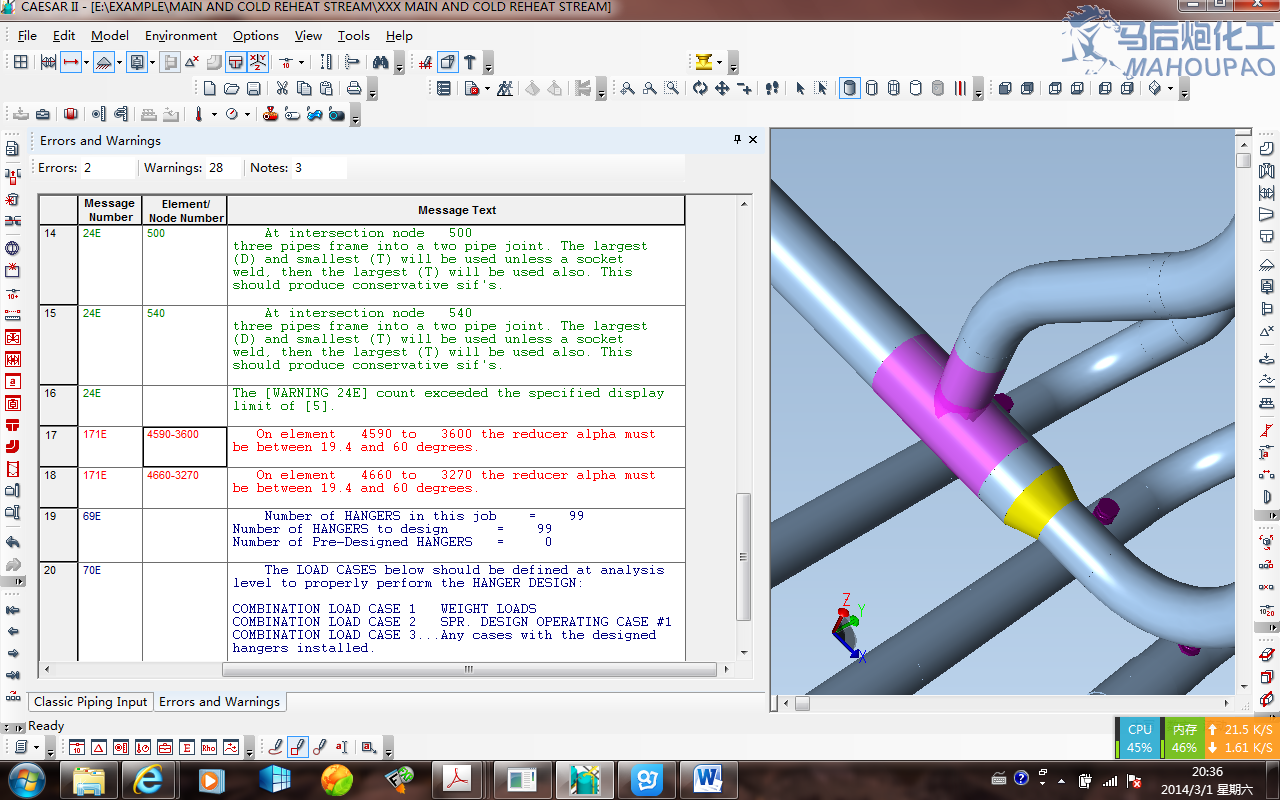
Task: Pin the Errors and Warnings panel
Action: pos(737,140)
